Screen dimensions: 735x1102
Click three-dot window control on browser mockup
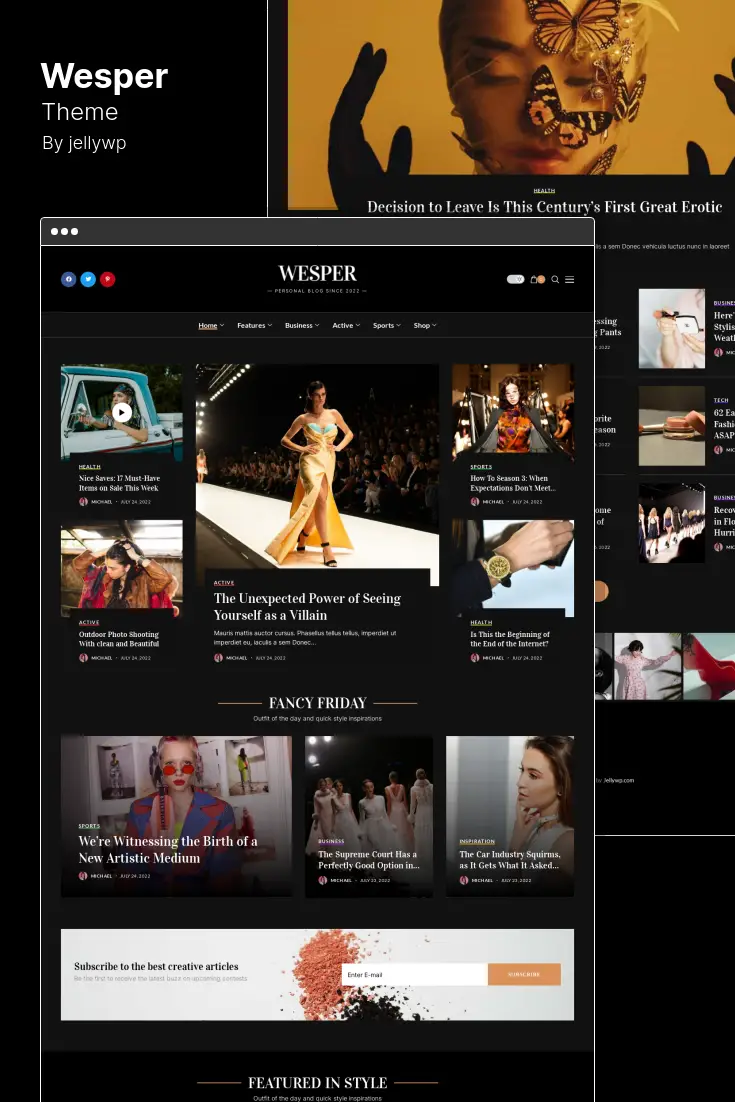[x=65, y=231]
